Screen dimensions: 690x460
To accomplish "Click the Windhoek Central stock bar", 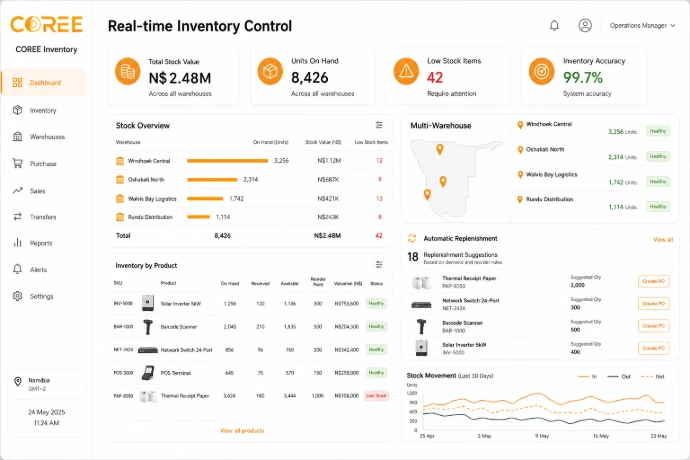I will pos(228,161).
